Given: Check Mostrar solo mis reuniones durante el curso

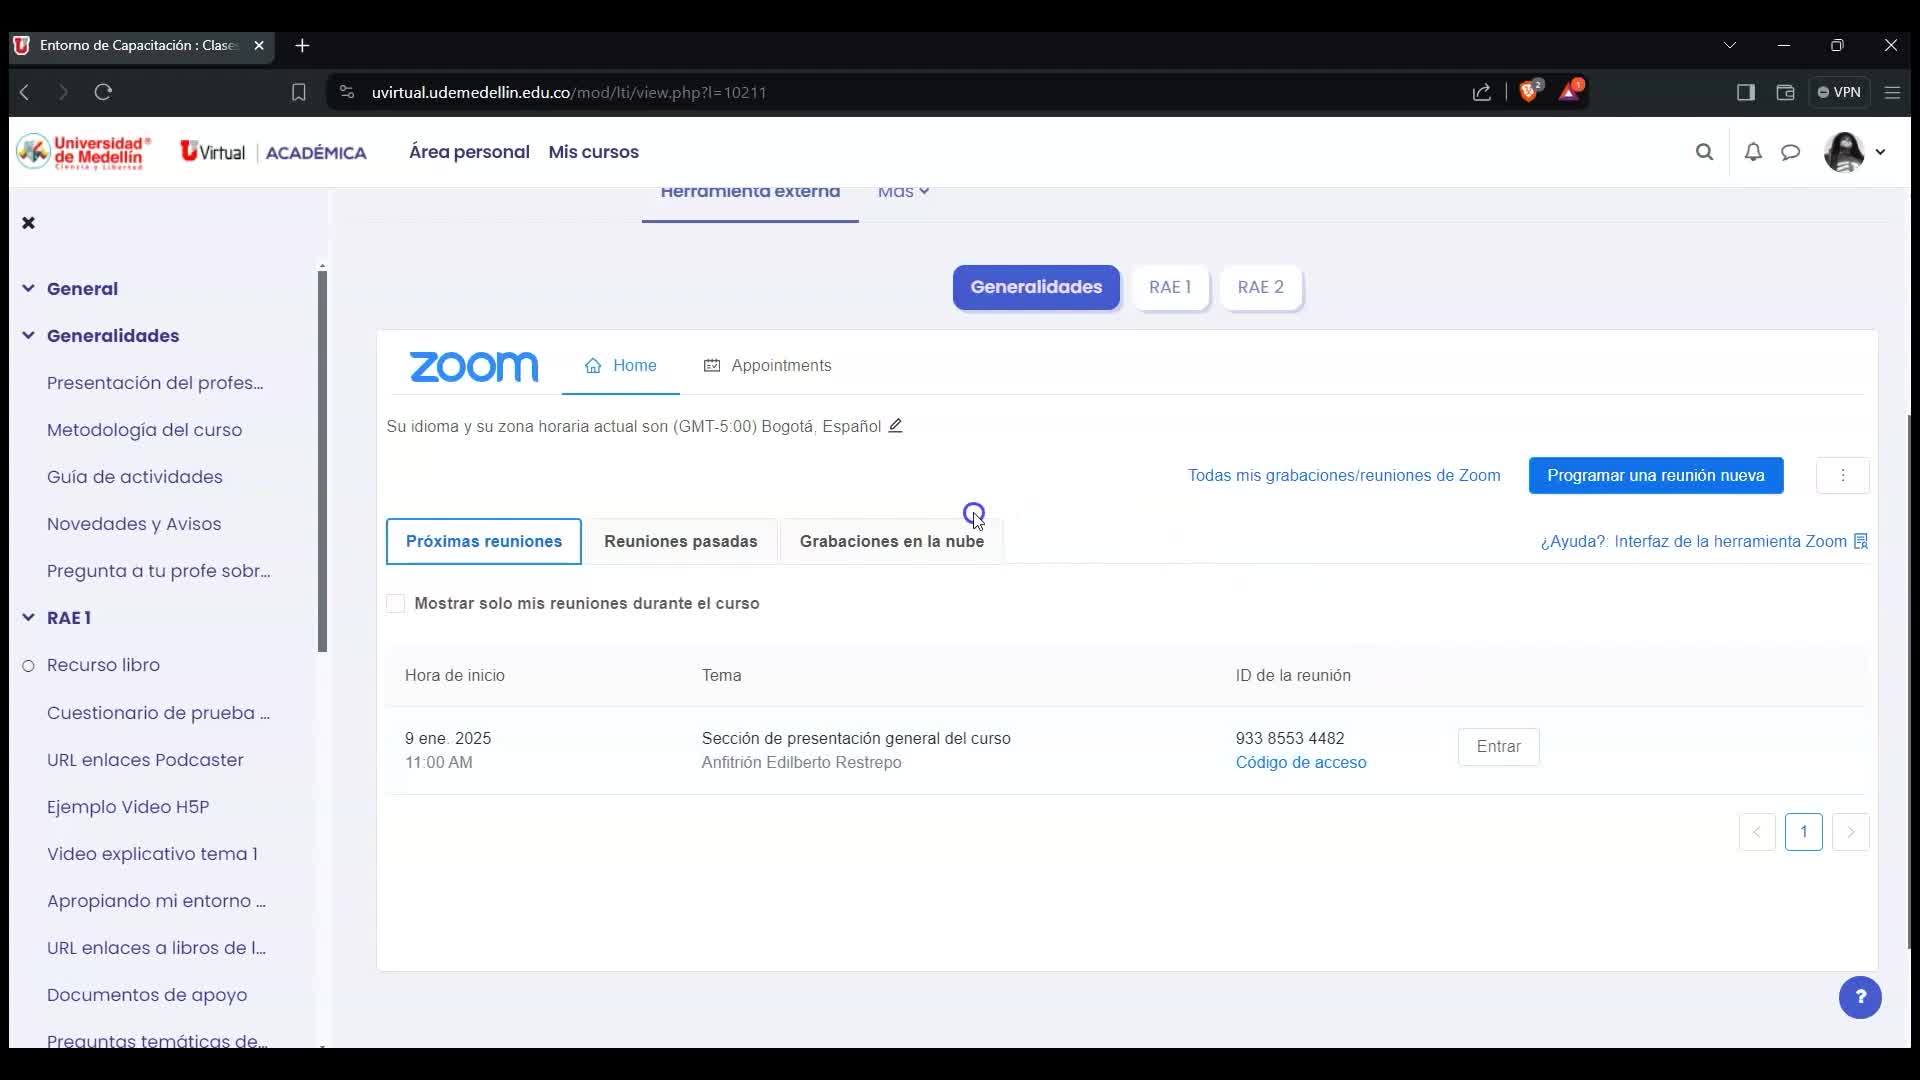Looking at the screenshot, I should [396, 603].
